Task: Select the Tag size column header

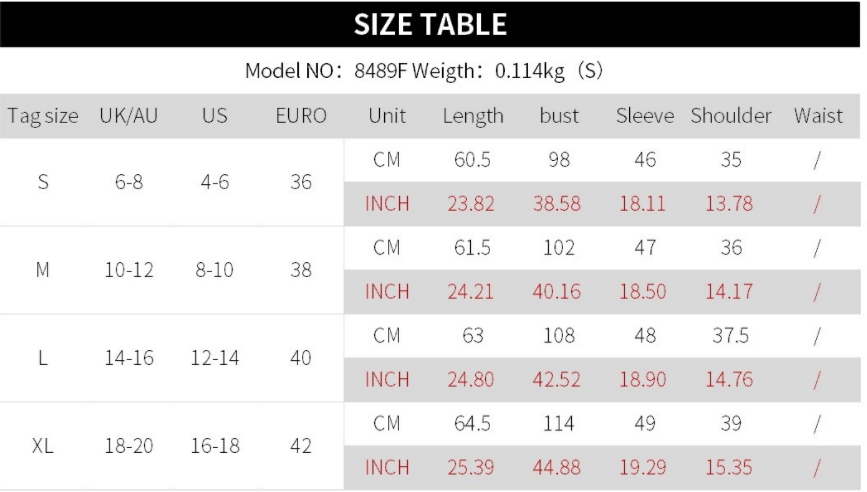Action: [x=42, y=116]
